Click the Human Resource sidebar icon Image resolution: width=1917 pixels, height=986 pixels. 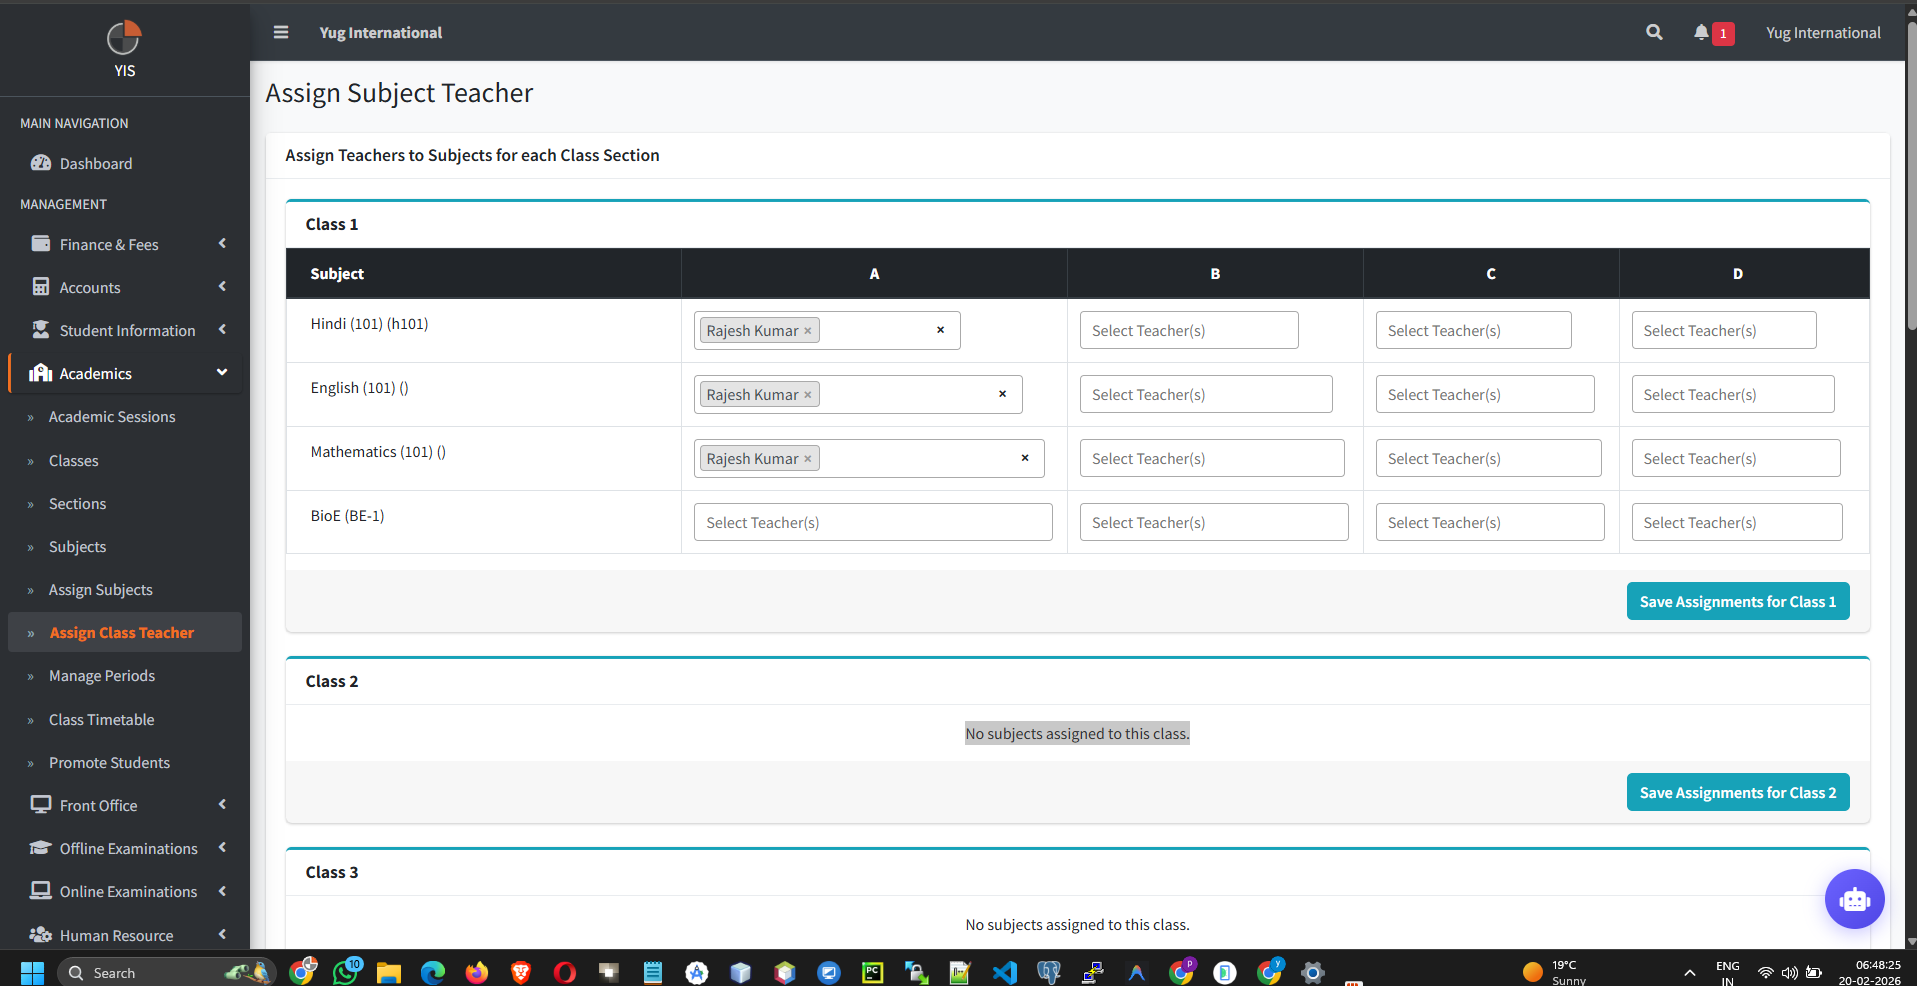tap(41, 935)
